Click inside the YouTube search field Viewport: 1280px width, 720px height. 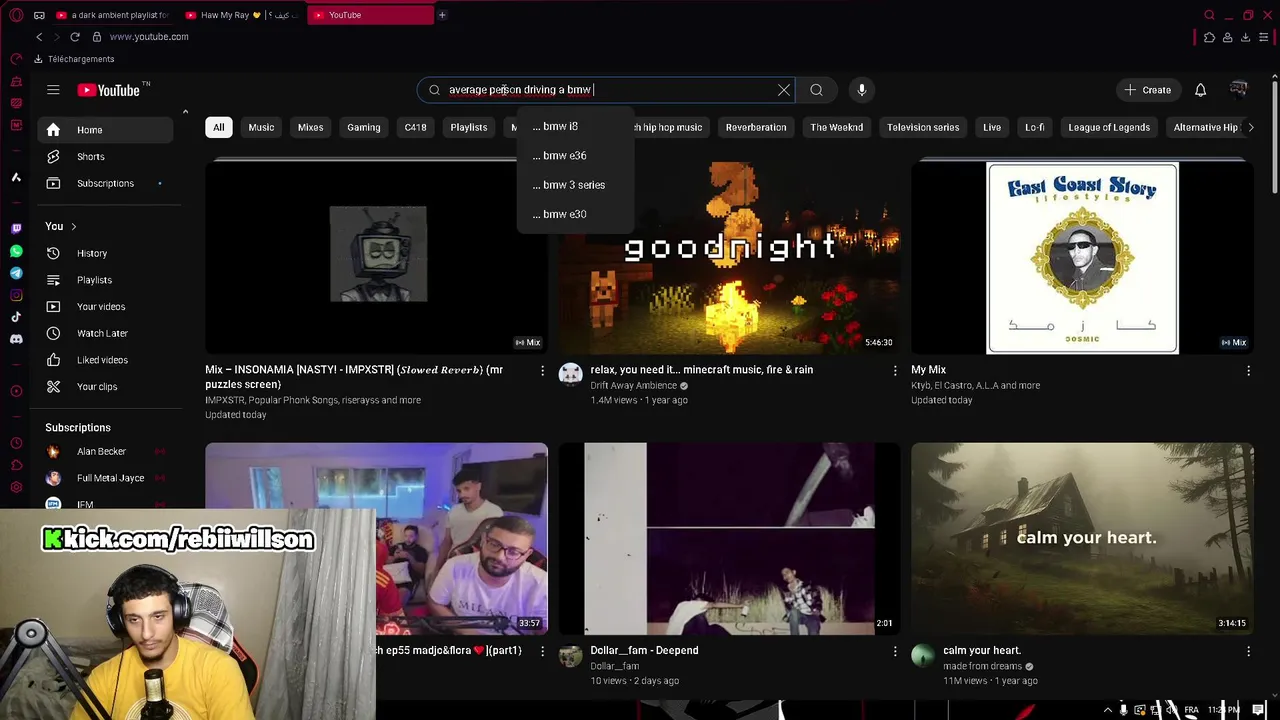606,90
